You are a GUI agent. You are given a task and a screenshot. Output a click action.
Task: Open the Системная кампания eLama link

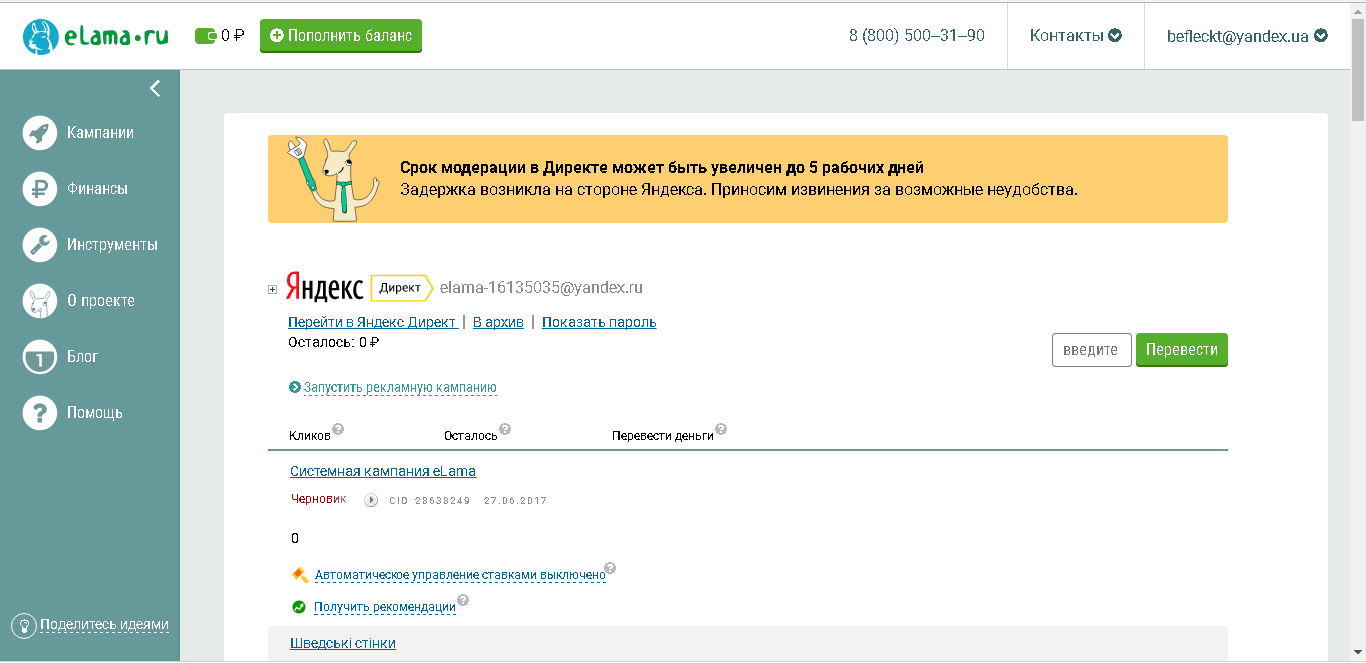tap(383, 471)
